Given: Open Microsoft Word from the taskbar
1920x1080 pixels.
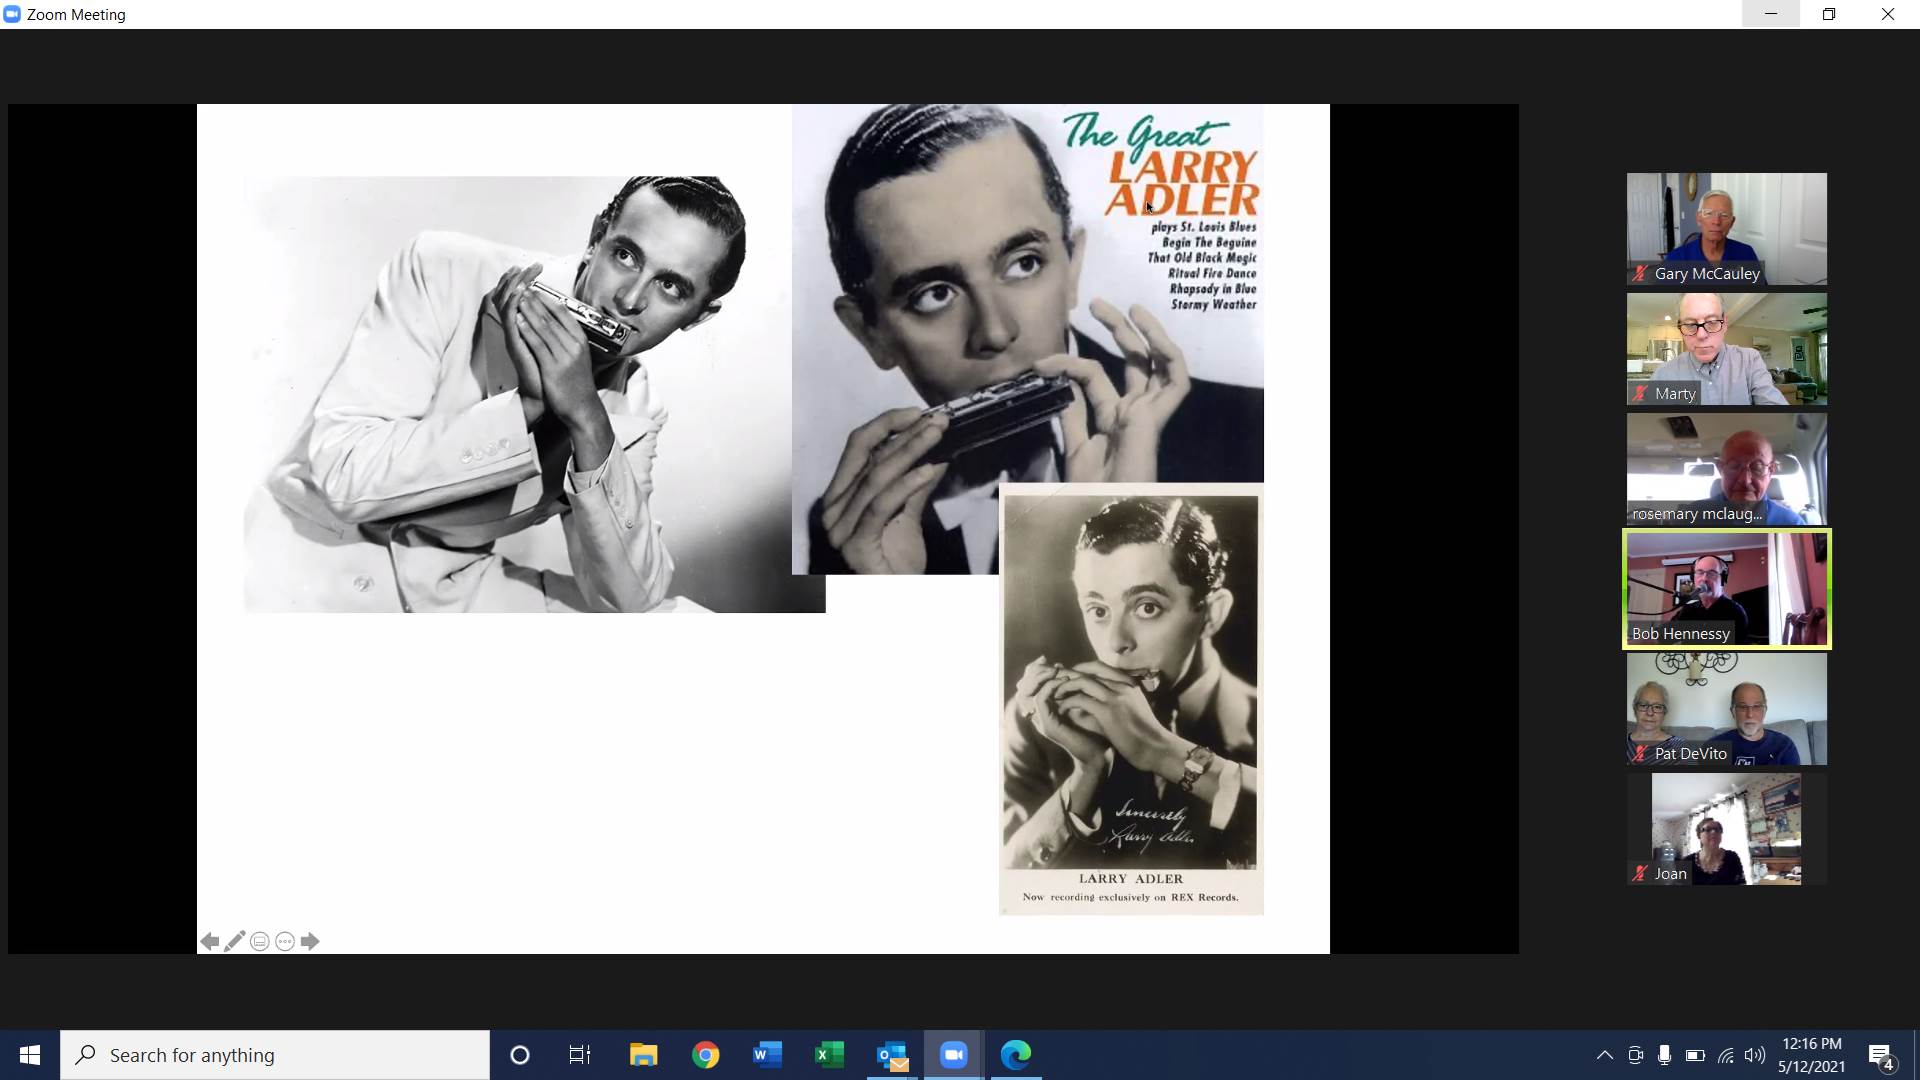Looking at the screenshot, I should tap(767, 1055).
